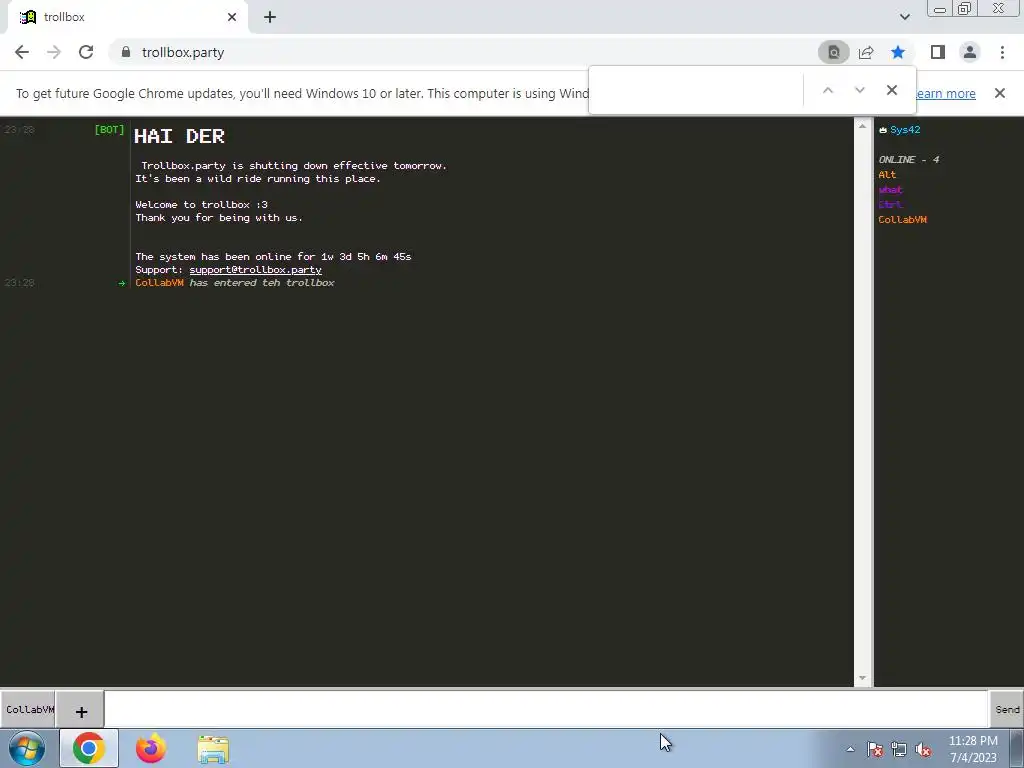This screenshot has width=1024, height=768.
Task: Open a new browser tab
Action: pyautogui.click(x=270, y=17)
